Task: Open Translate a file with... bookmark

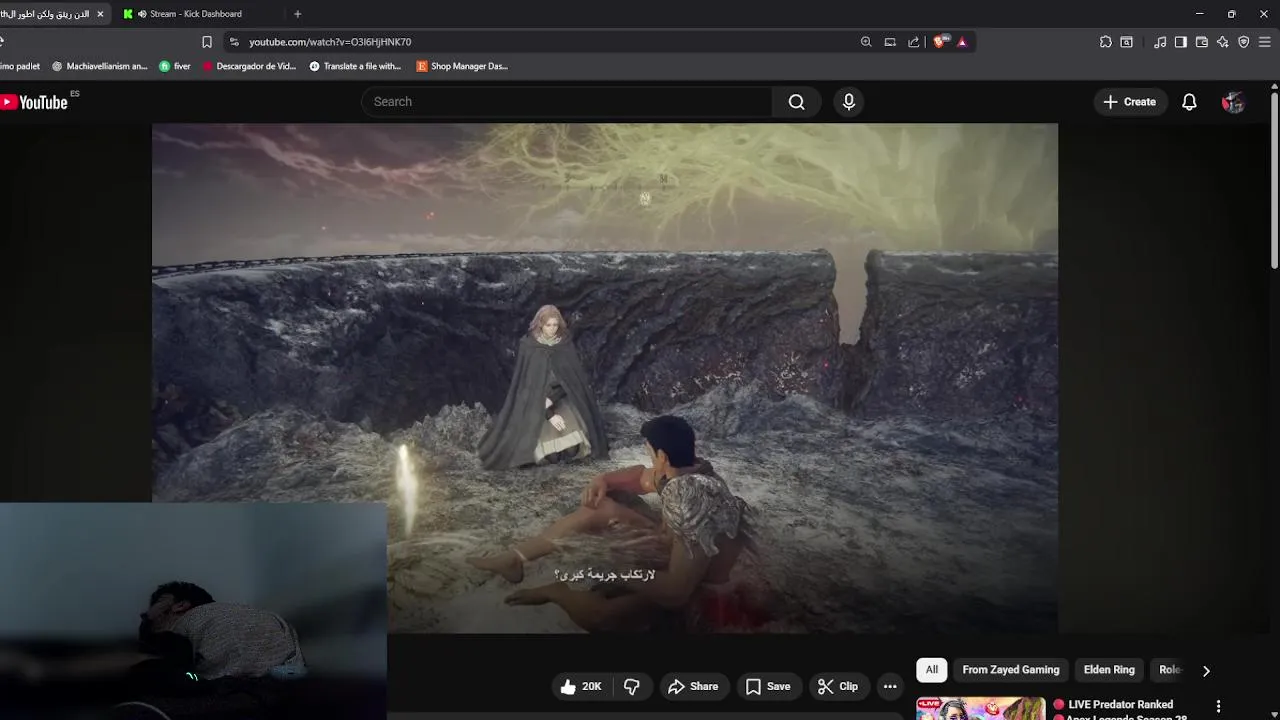Action: (355, 66)
